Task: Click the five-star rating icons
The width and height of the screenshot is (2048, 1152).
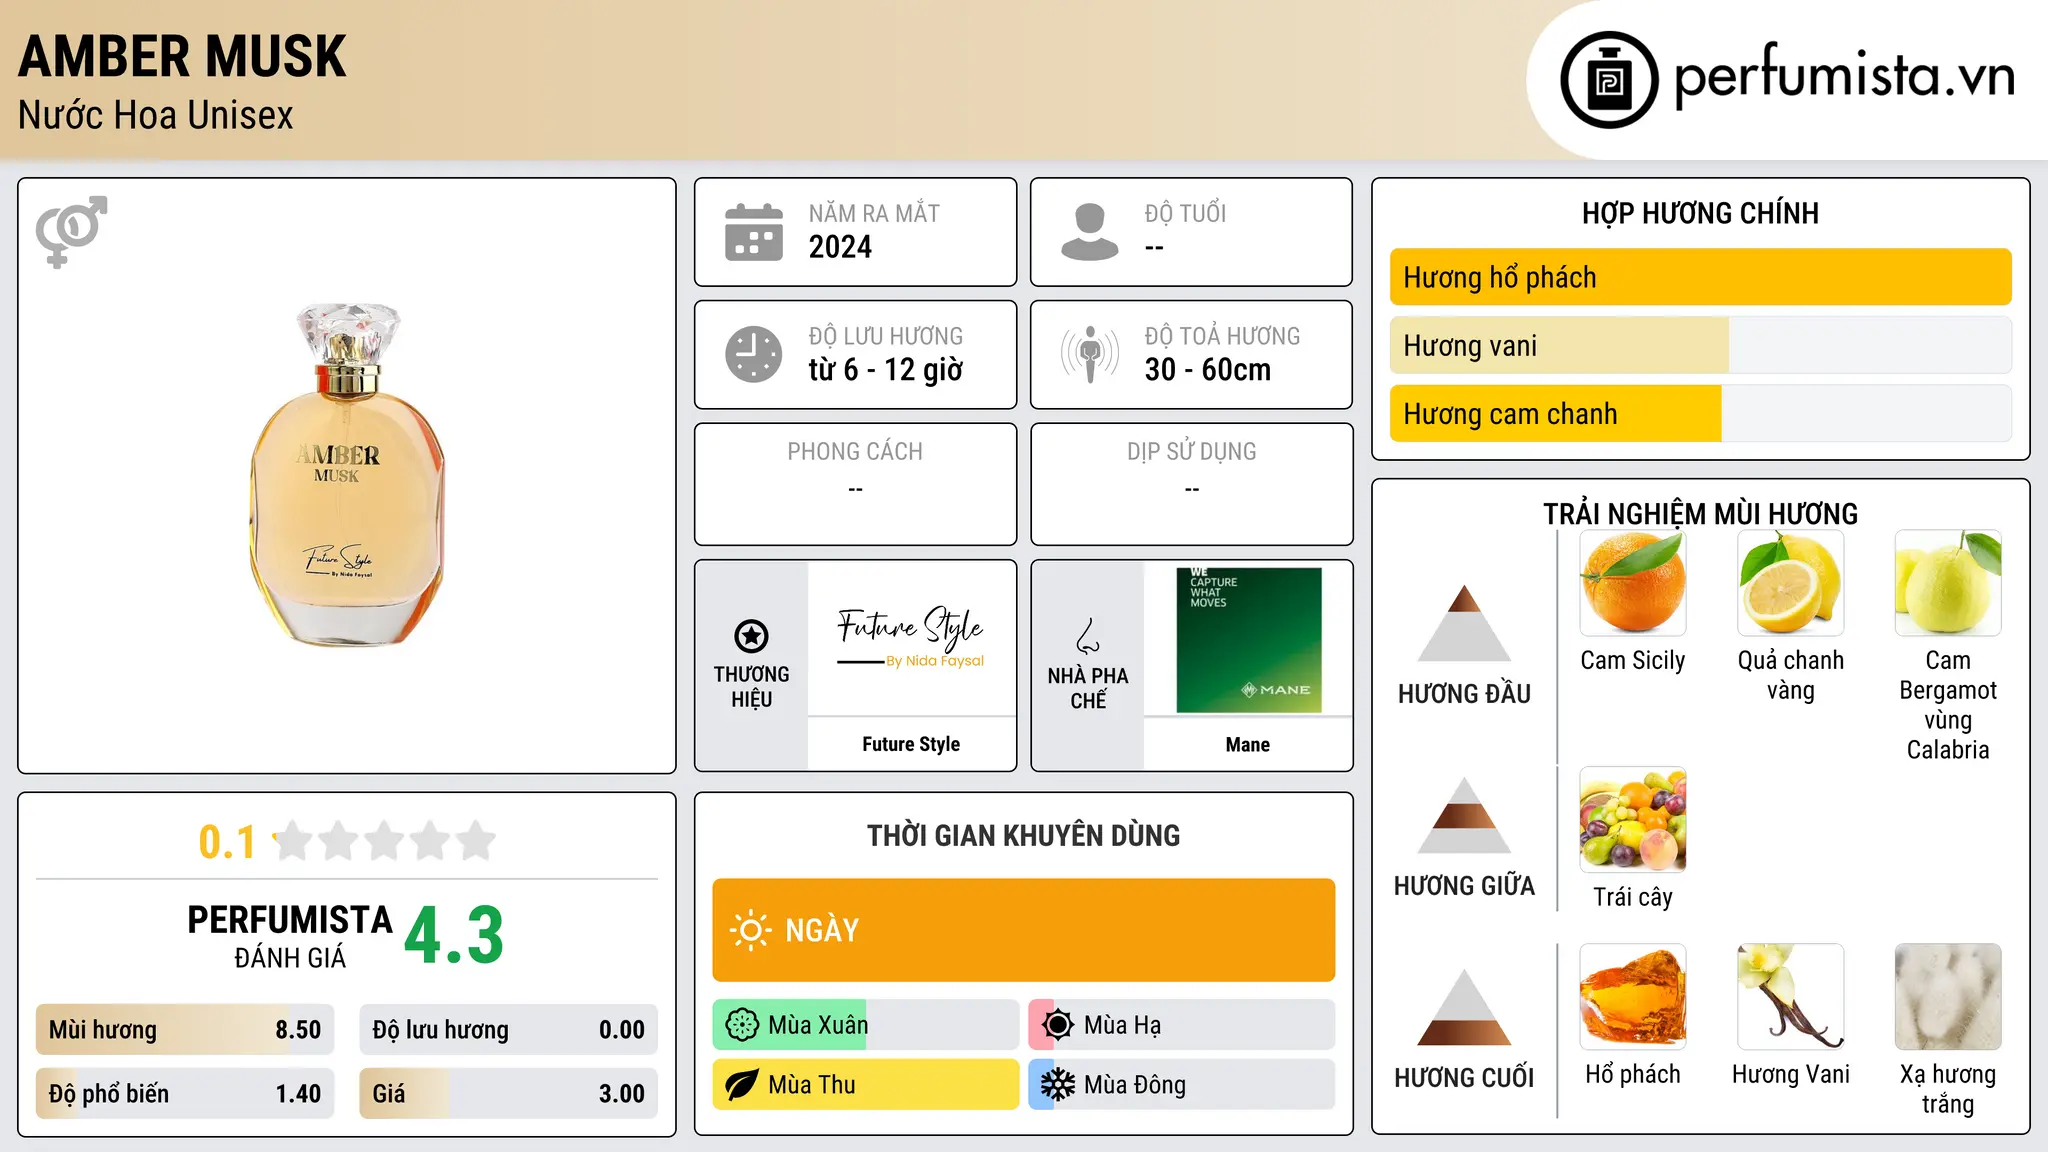Action: click(385, 841)
